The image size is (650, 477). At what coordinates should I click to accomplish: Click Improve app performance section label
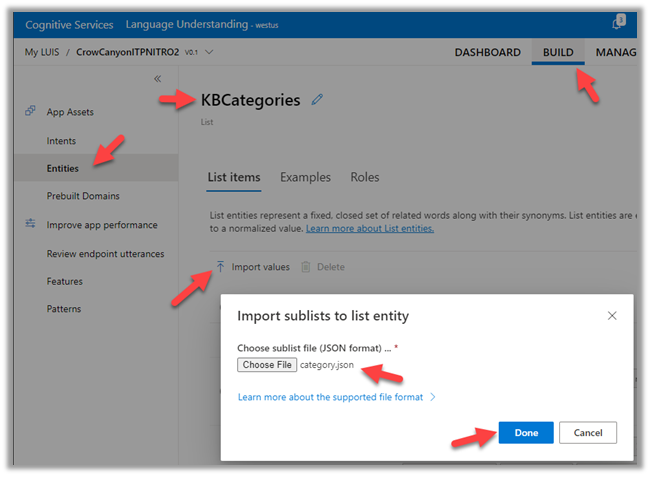pyautogui.click(x=102, y=225)
